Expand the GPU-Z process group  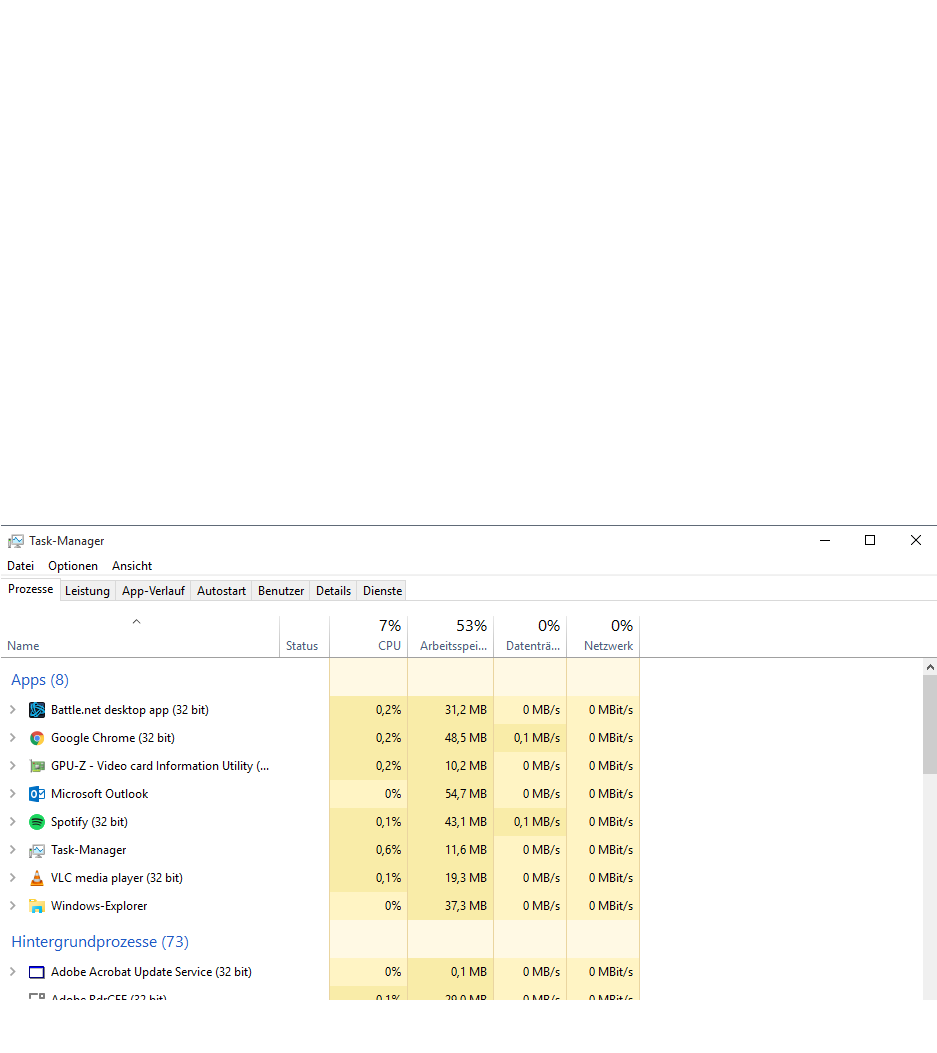[x=12, y=766]
